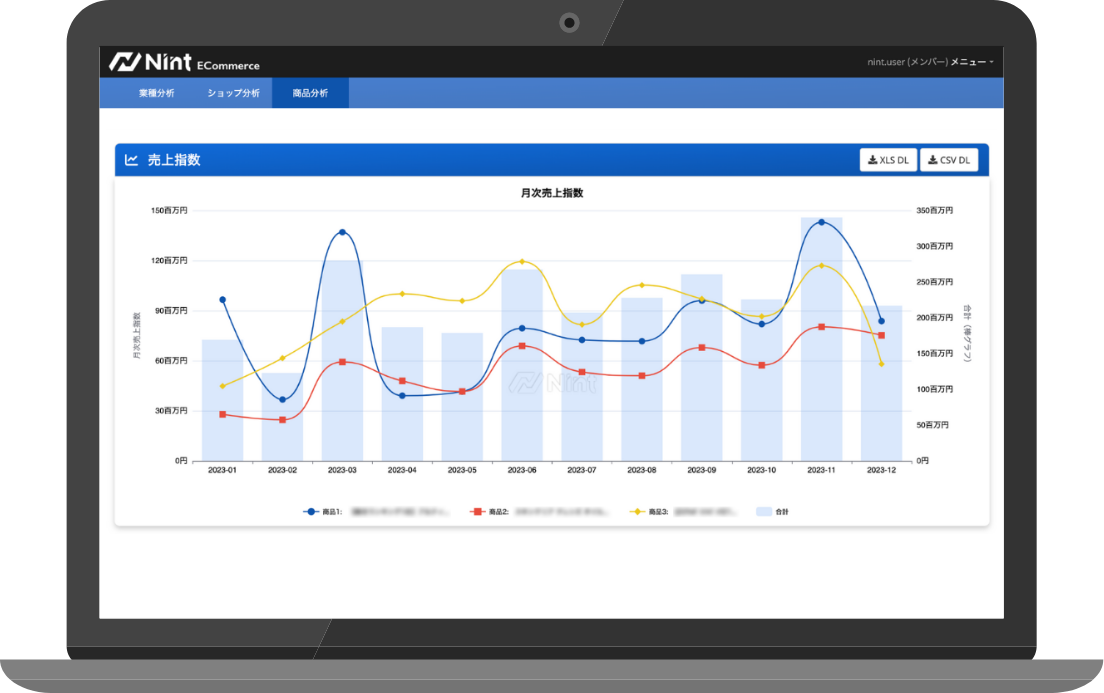The image size is (1104, 693).
Task: Click the blue circle marker for 商品1 legend
Action: (x=311, y=511)
